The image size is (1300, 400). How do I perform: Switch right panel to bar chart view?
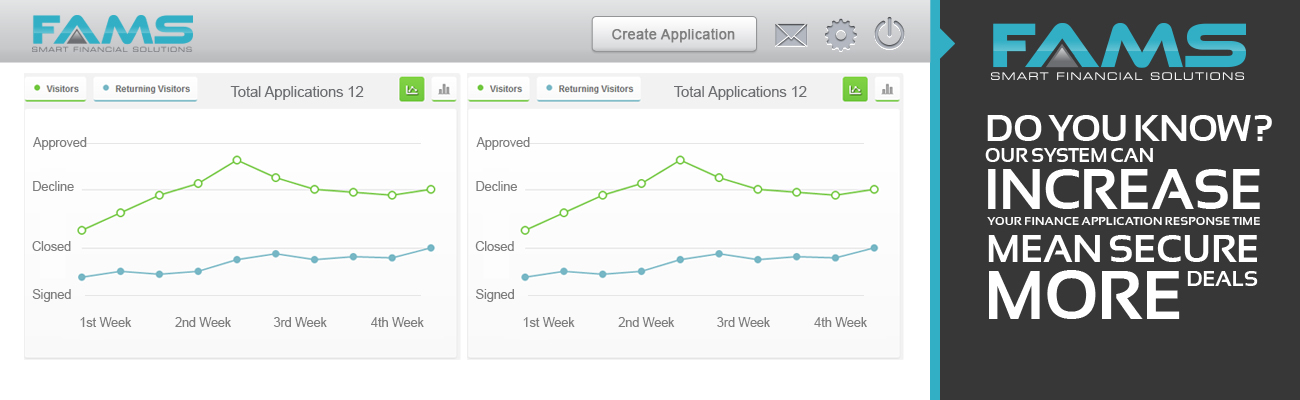pos(886,89)
